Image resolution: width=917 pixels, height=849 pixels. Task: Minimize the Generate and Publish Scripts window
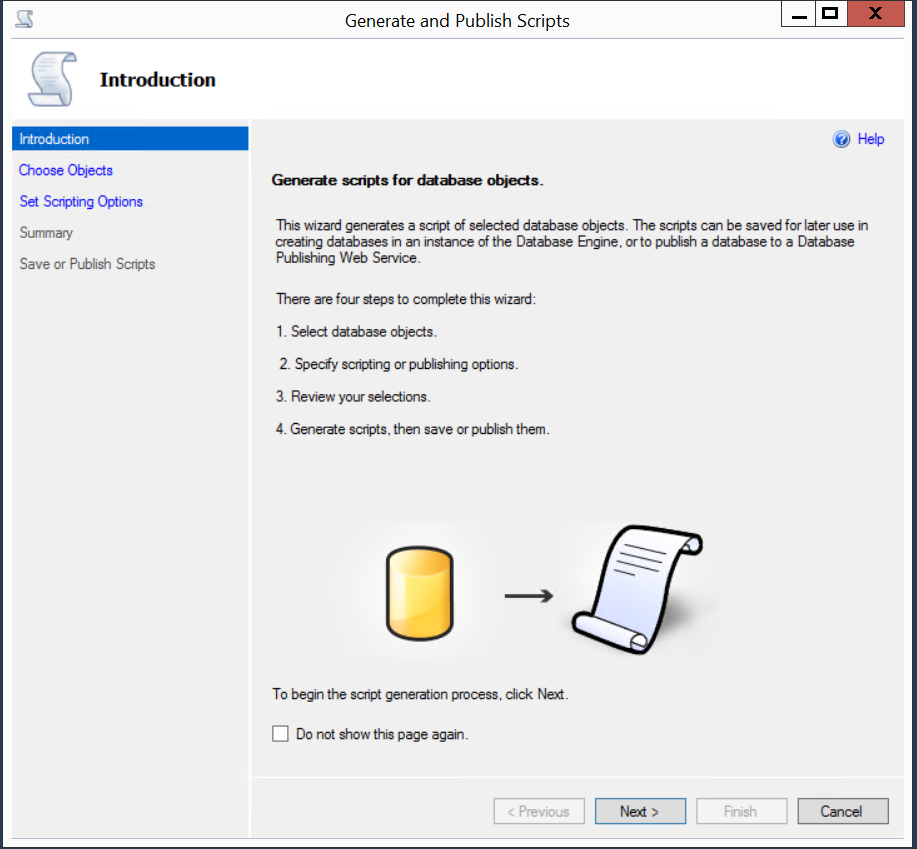tap(799, 15)
